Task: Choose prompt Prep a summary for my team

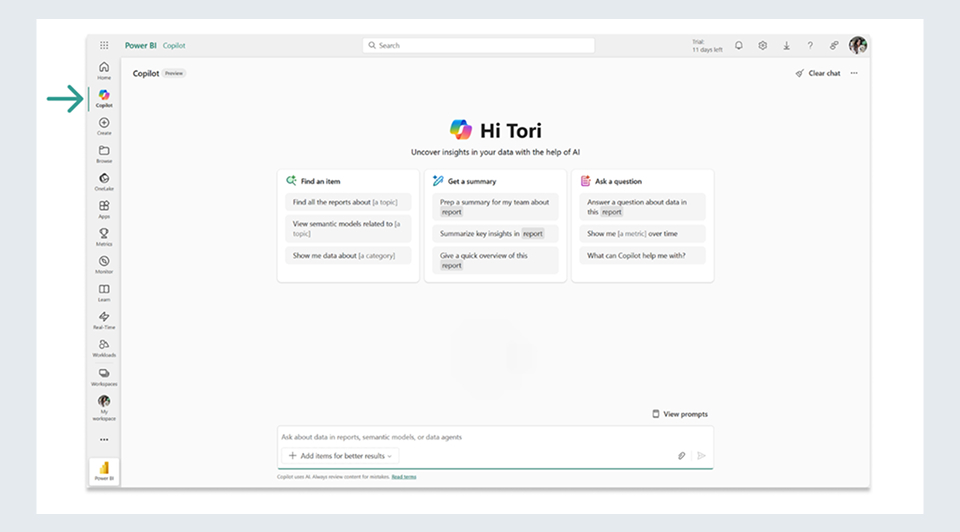Action: click(495, 207)
